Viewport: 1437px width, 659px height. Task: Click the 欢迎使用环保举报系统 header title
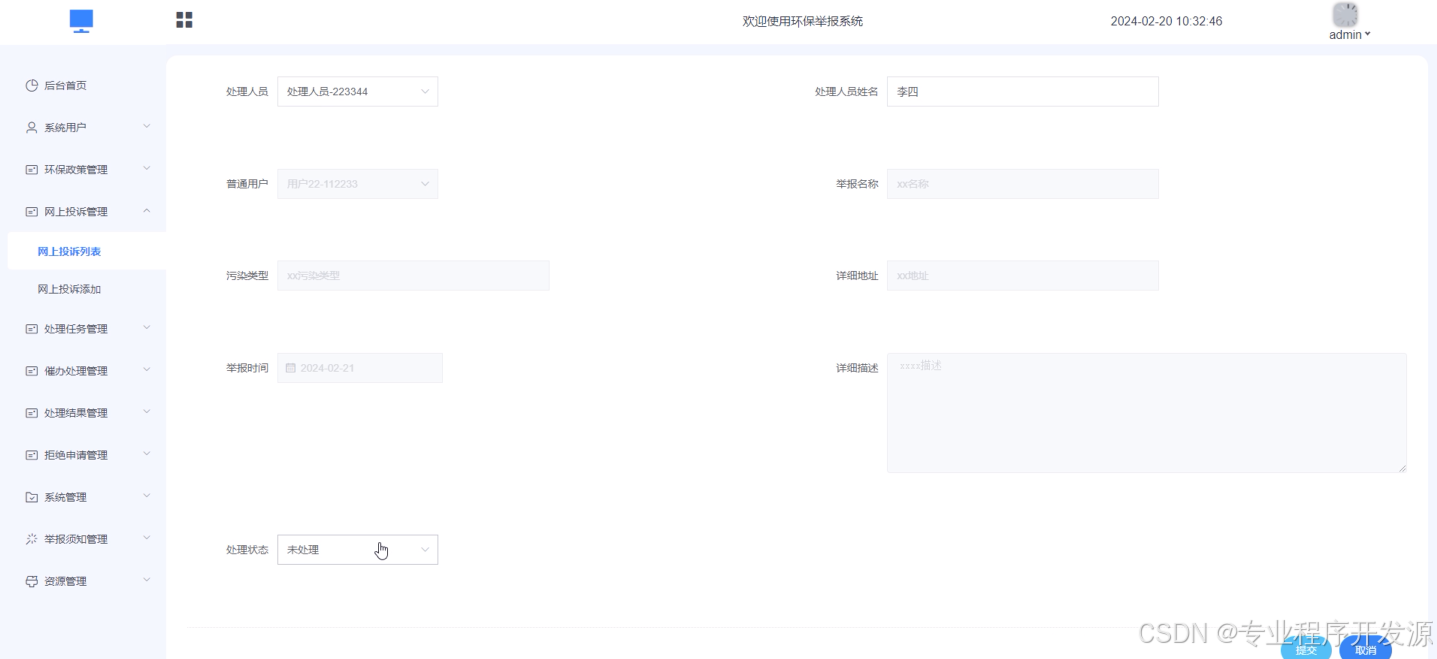click(802, 21)
